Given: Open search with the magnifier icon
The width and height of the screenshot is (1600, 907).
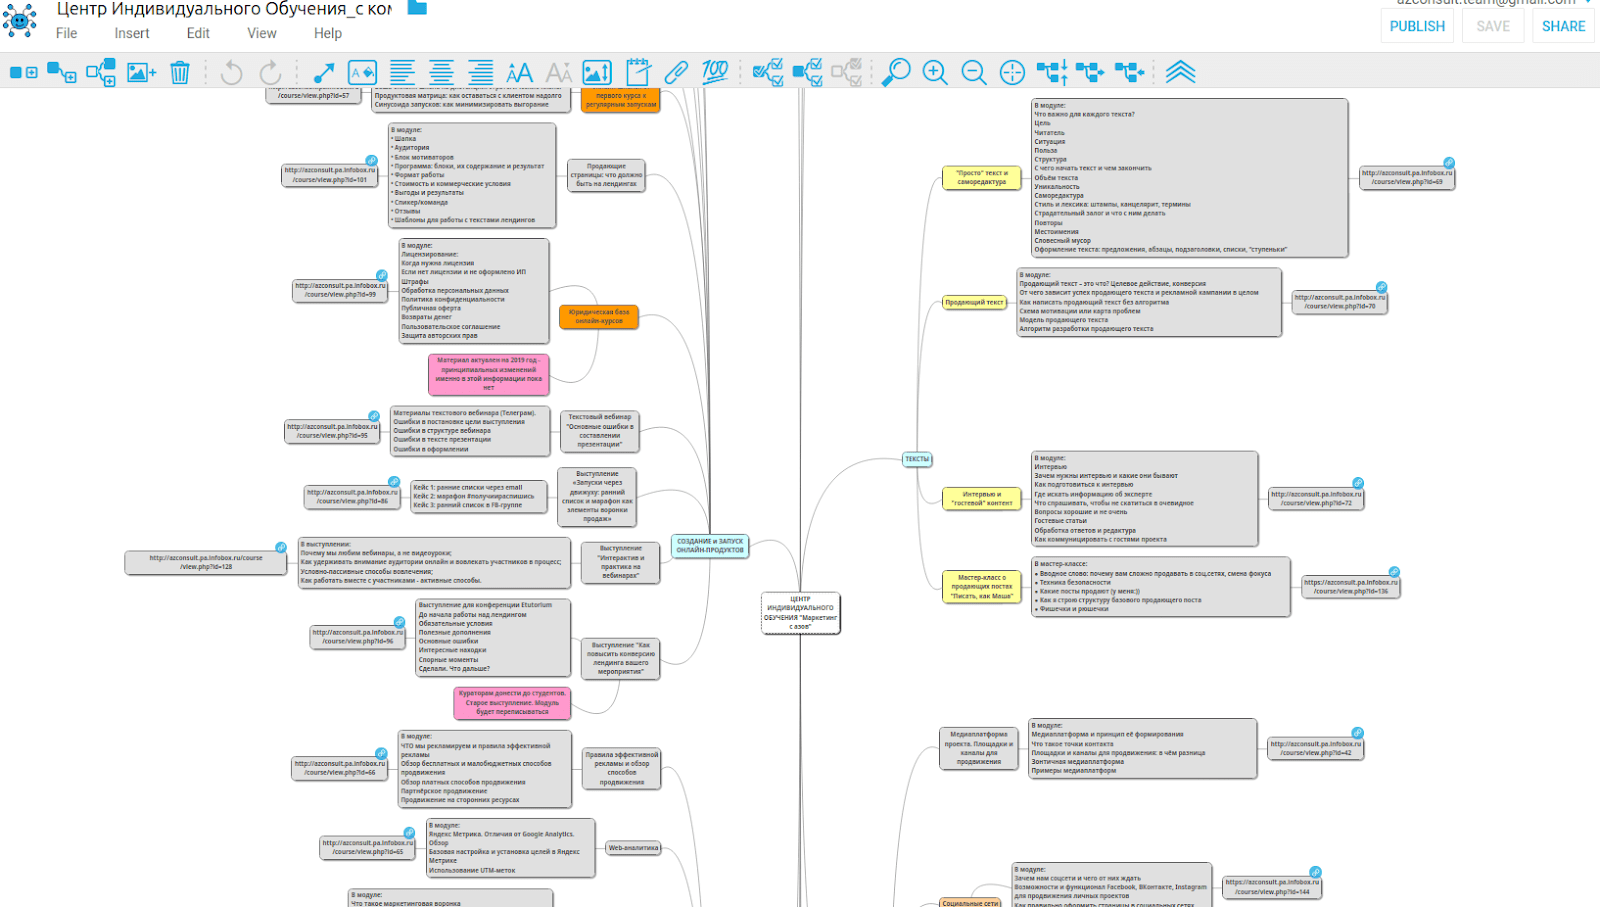Looking at the screenshot, I should click(x=896, y=72).
